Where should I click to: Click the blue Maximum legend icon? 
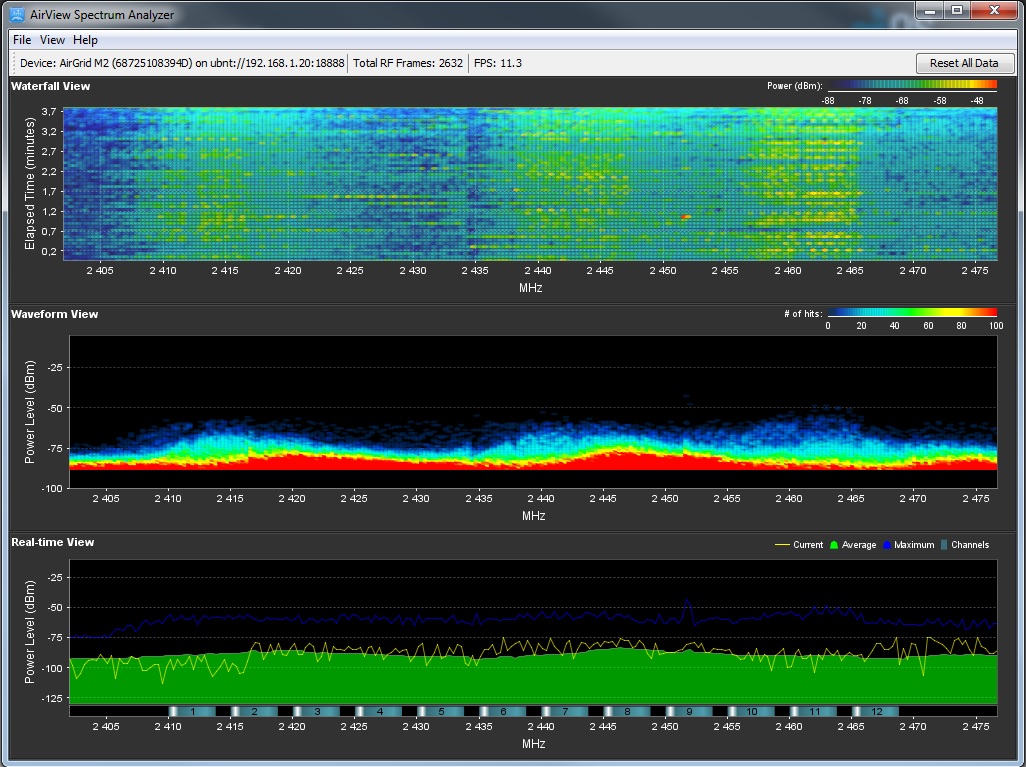point(887,545)
